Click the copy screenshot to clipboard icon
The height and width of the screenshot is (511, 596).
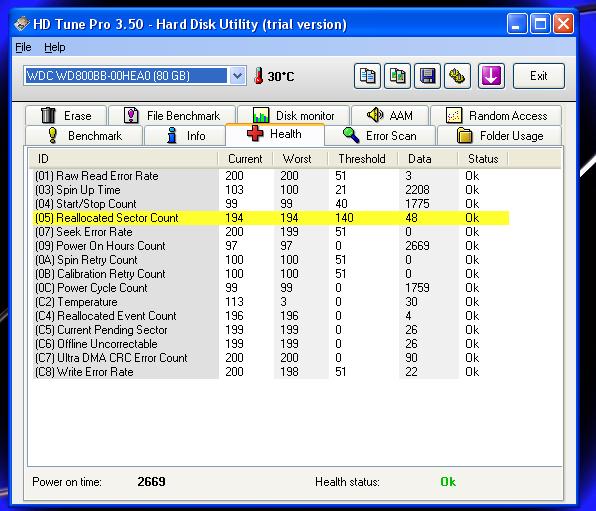pos(397,76)
